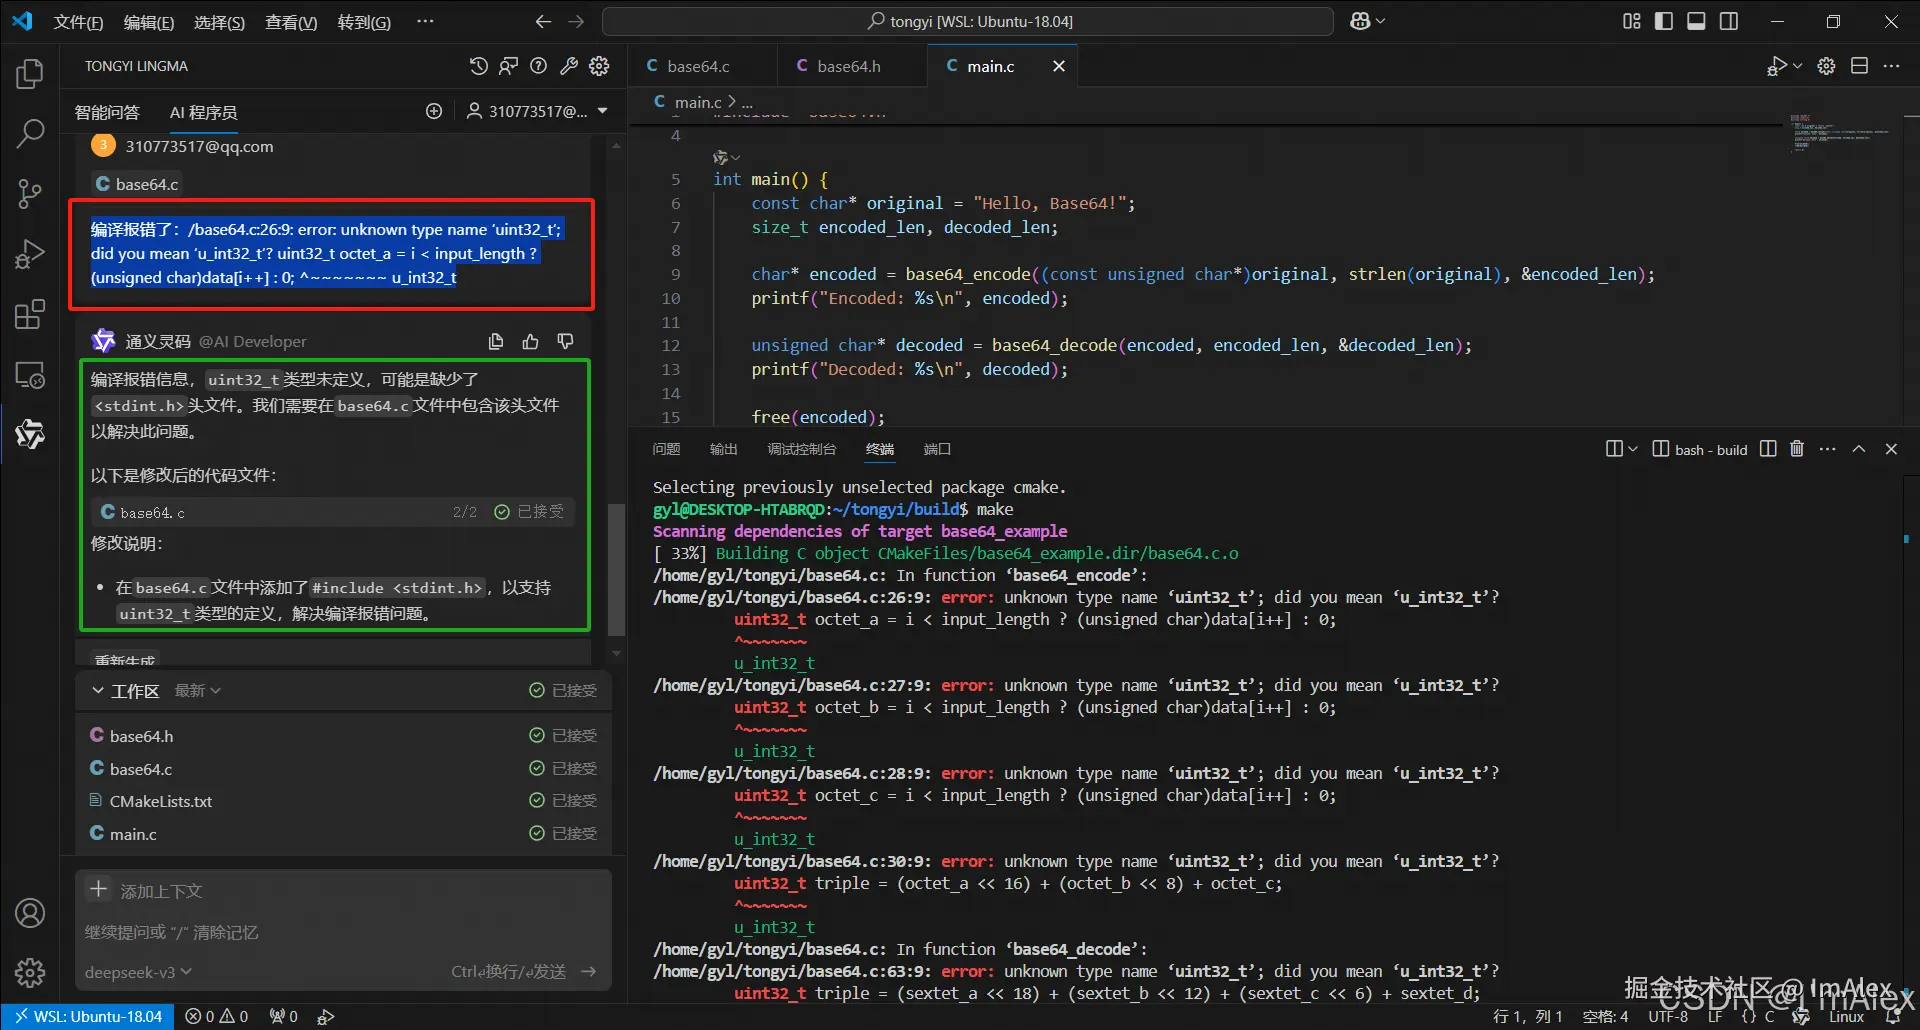
Task: Collapse the 工作区 section
Action: point(98,691)
